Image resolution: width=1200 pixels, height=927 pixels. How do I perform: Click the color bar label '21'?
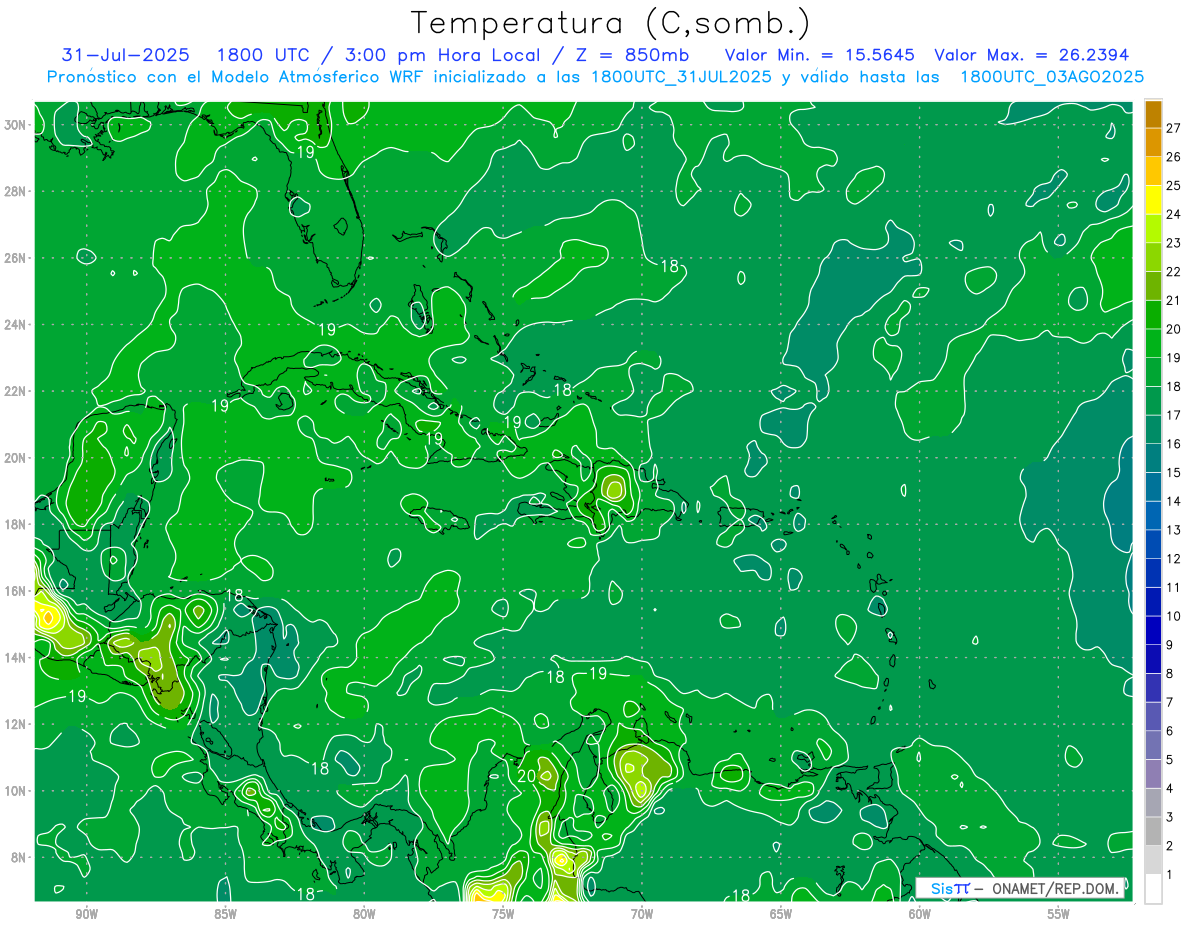pyautogui.click(x=1174, y=300)
